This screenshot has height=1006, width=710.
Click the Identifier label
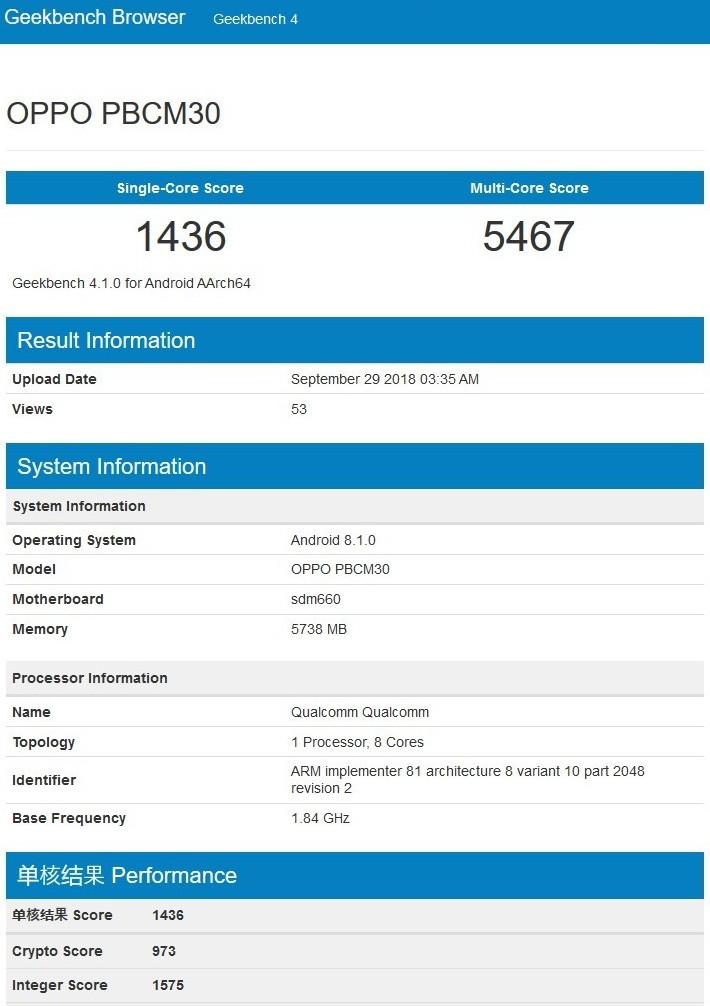tap(44, 780)
